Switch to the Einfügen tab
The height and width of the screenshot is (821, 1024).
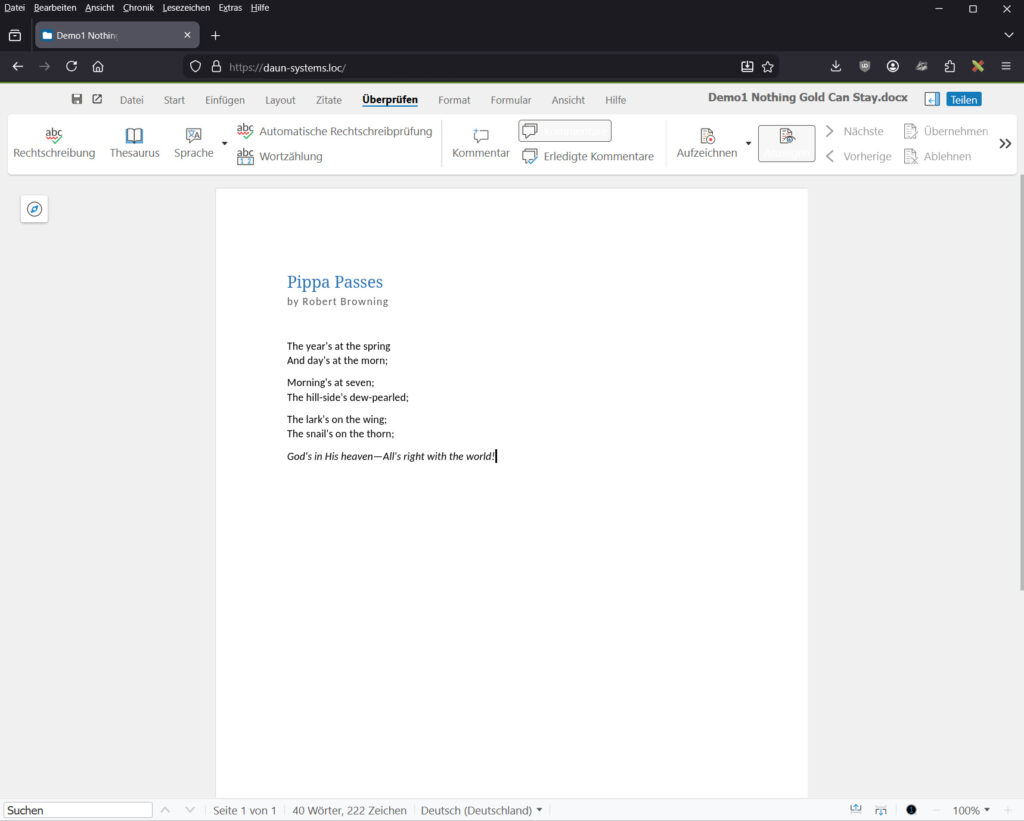tap(224, 100)
